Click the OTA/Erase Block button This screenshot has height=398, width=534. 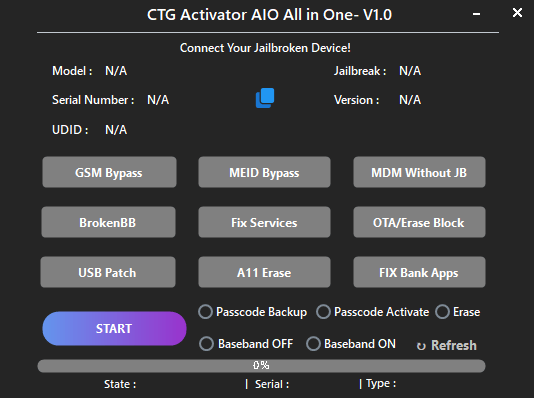pyautogui.click(x=419, y=222)
